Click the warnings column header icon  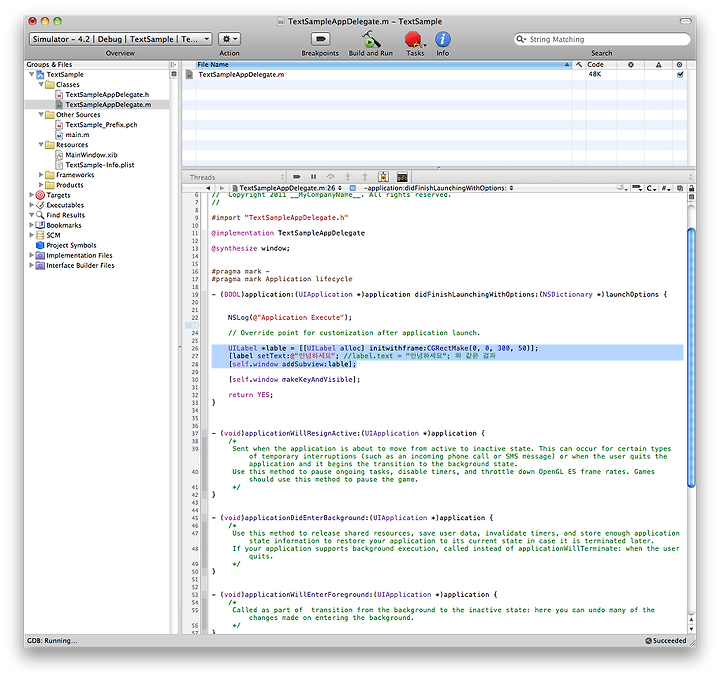(658, 65)
